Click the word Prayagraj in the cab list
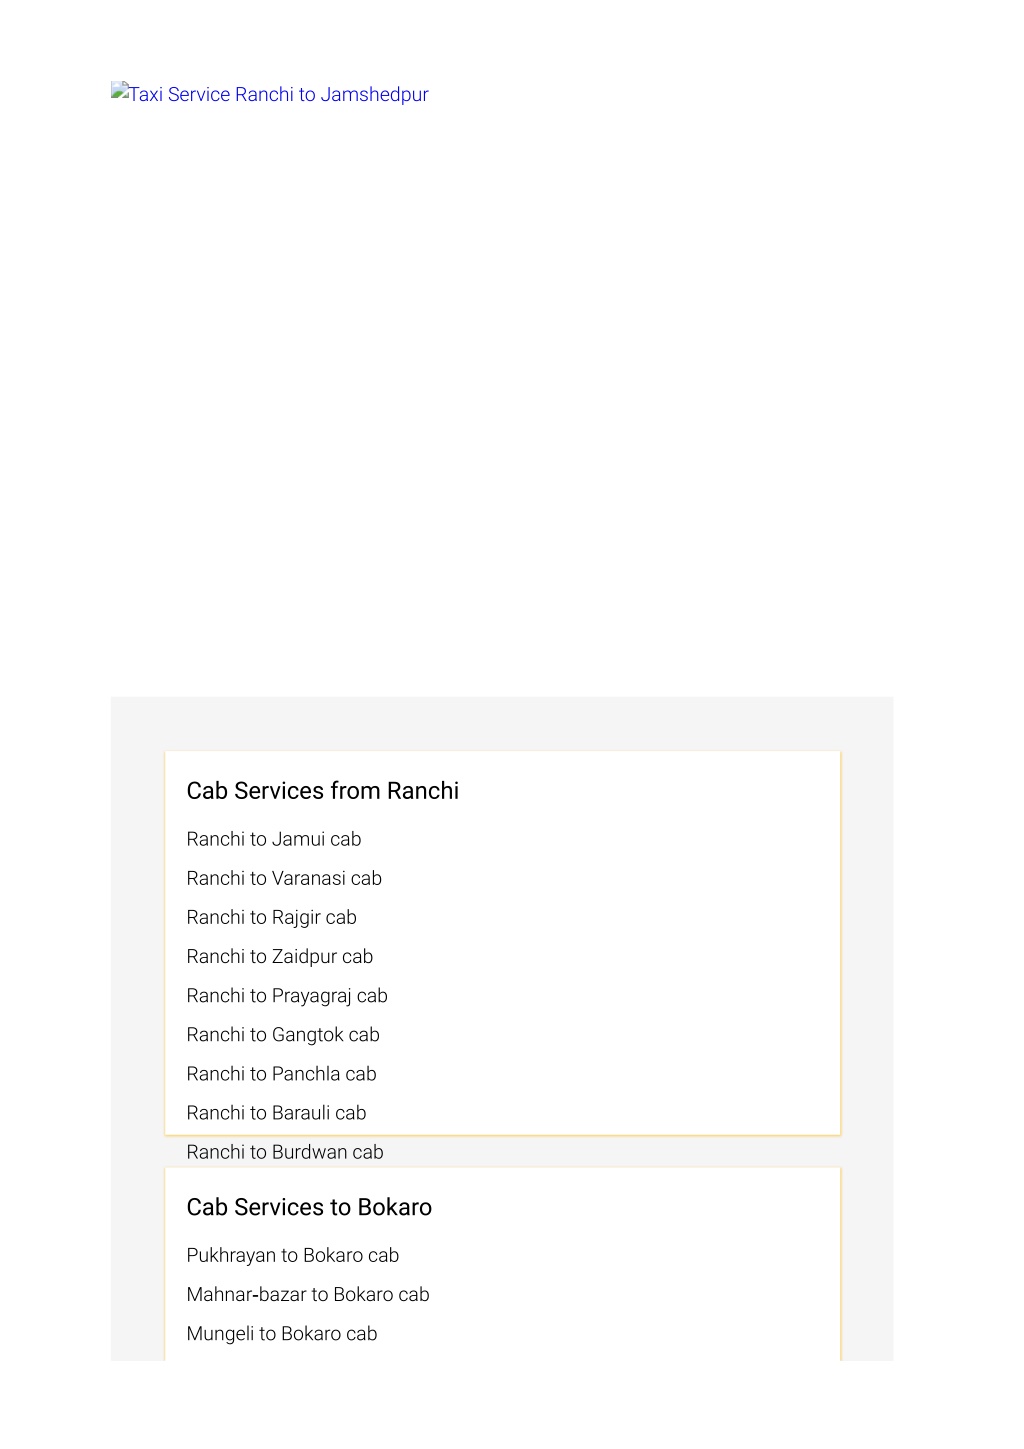The height and width of the screenshot is (1449, 1024). 312,995
